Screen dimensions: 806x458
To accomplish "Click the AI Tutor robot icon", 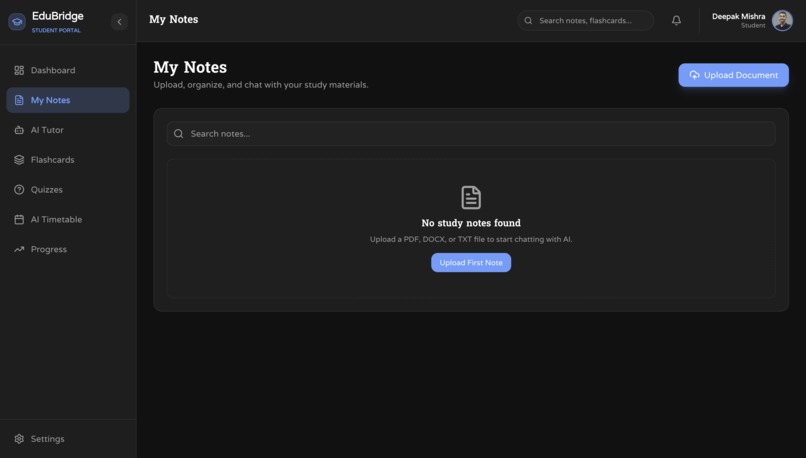I will point(19,130).
